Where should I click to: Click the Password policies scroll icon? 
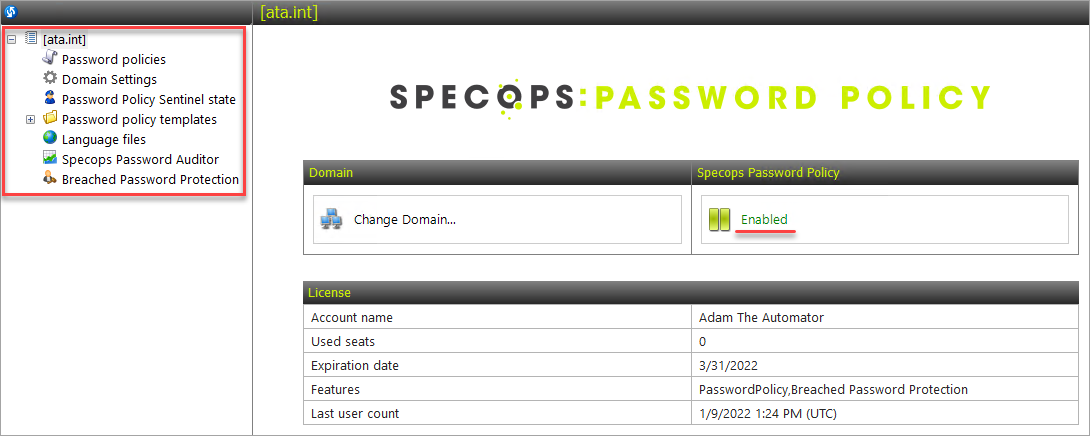tap(50, 58)
